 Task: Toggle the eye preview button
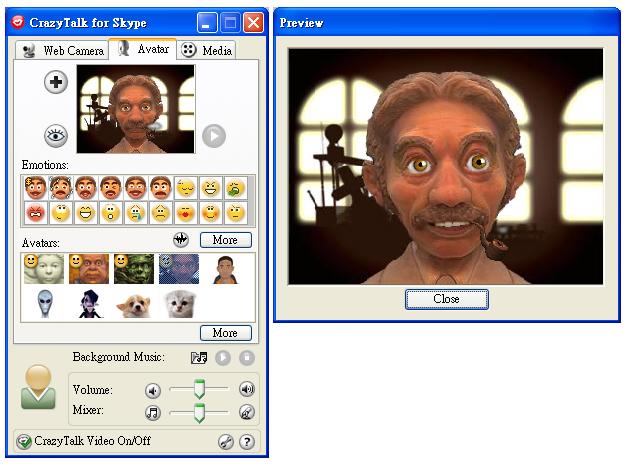point(56,136)
